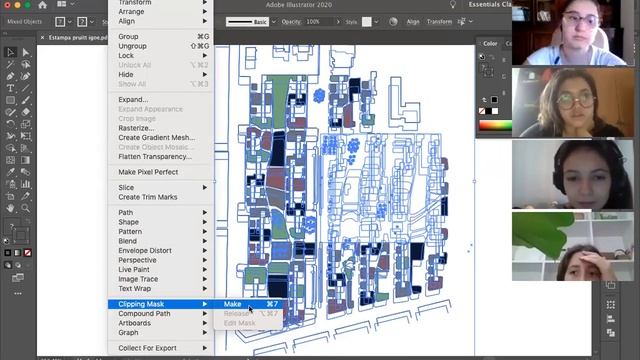Select the Rectangle tool
This screenshot has height=360, width=640.
tap(10, 100)
